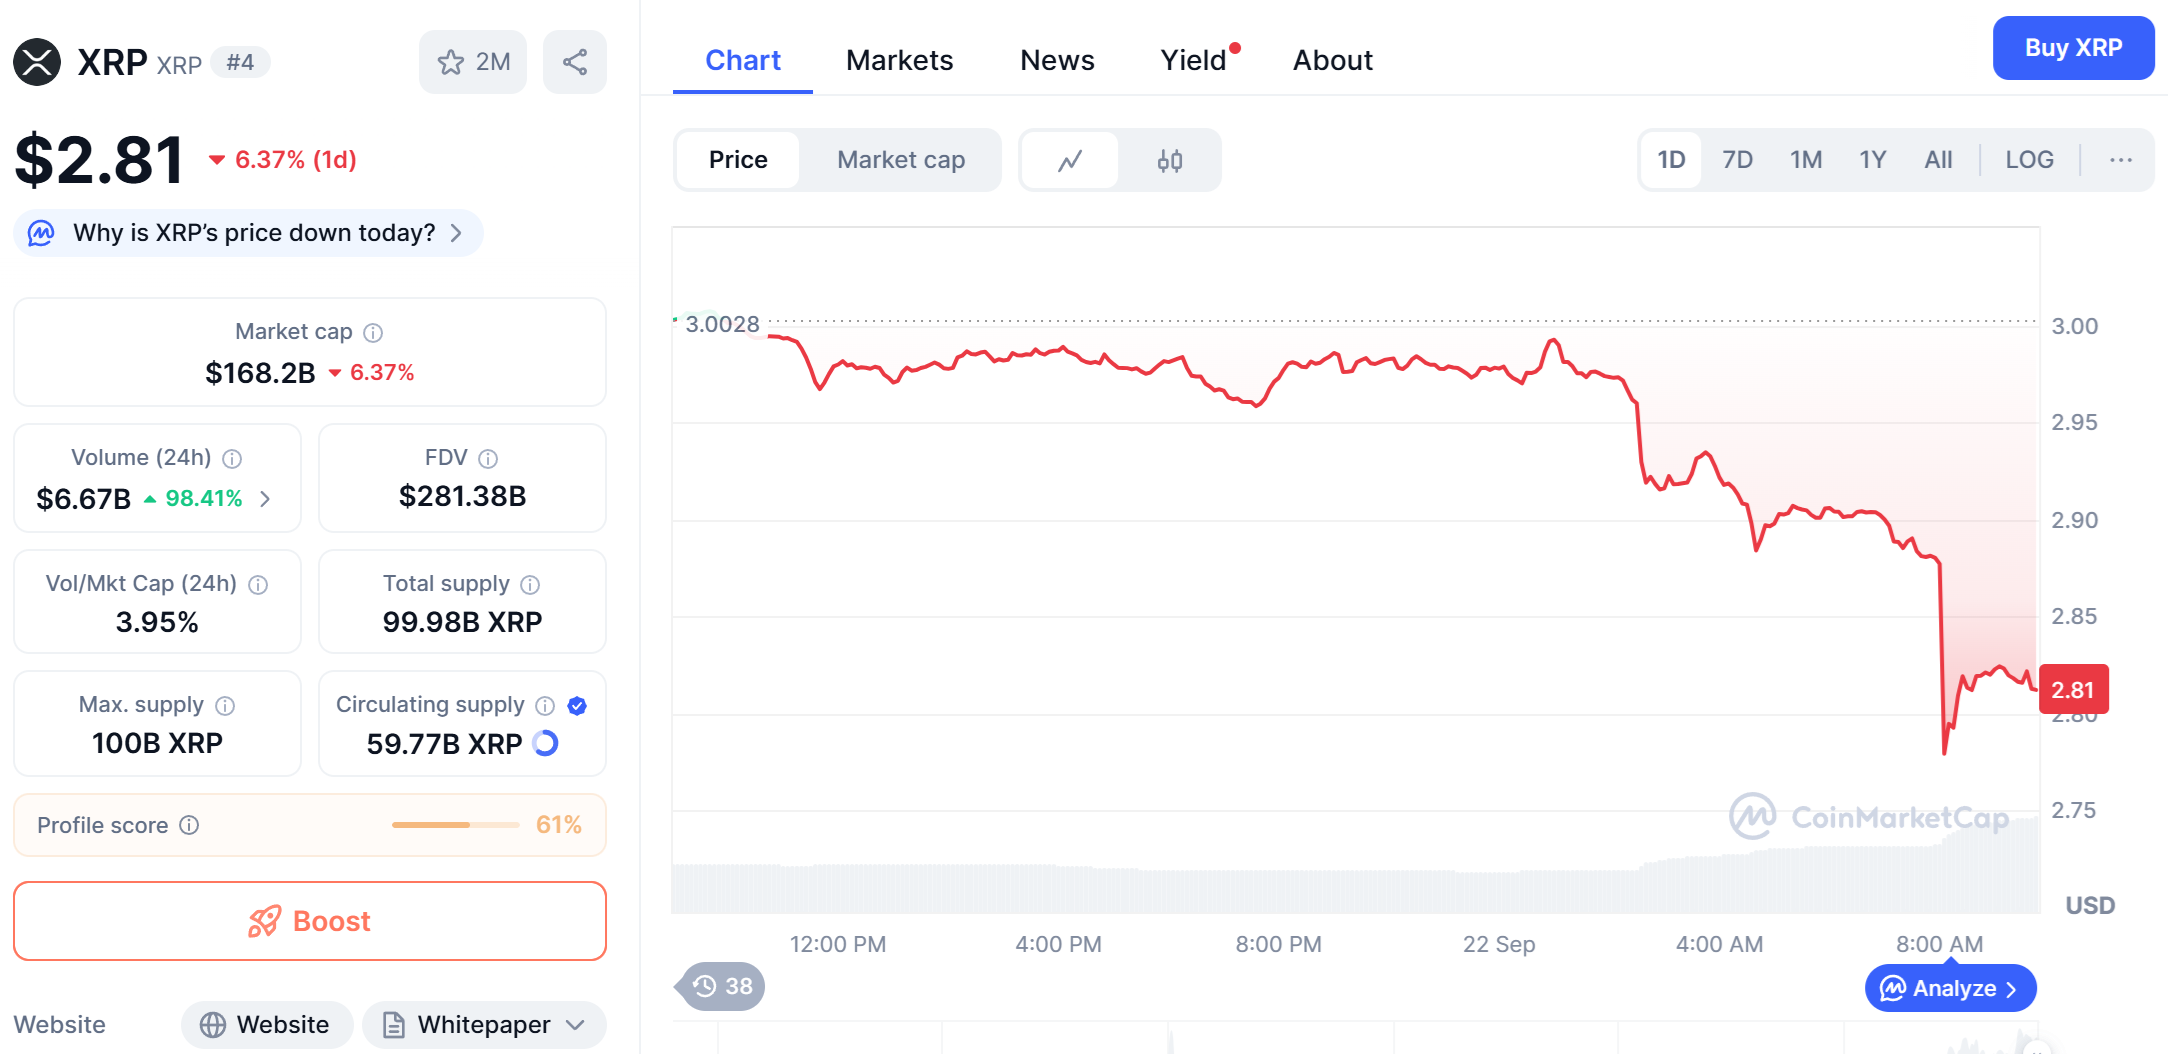
Task: Open the history events badge showing 38
Action: [722, 987]
